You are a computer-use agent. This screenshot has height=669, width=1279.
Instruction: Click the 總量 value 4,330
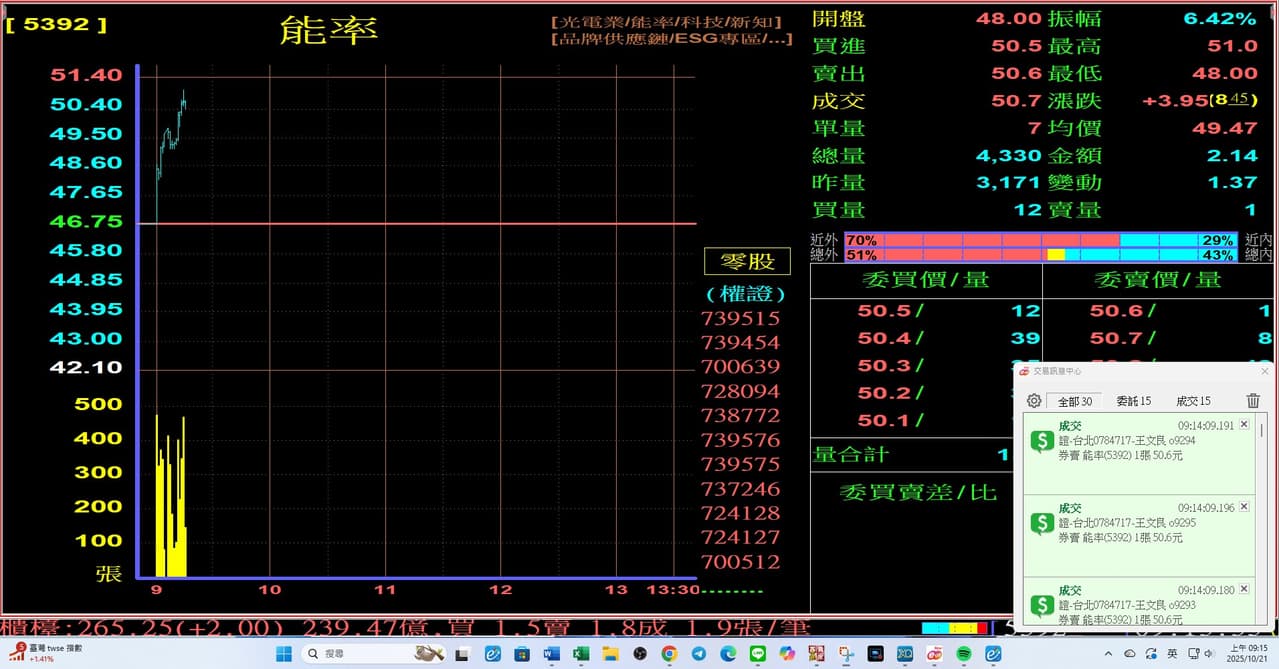tap(1009, 156)
